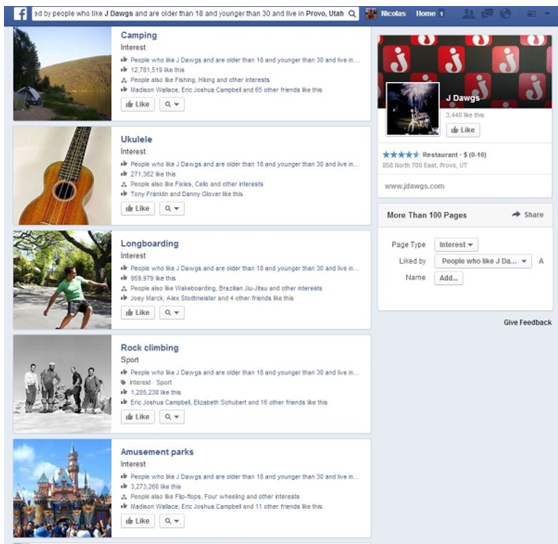Click the Name Add... button
Screen dimensions: 558x544
point(448,278)
